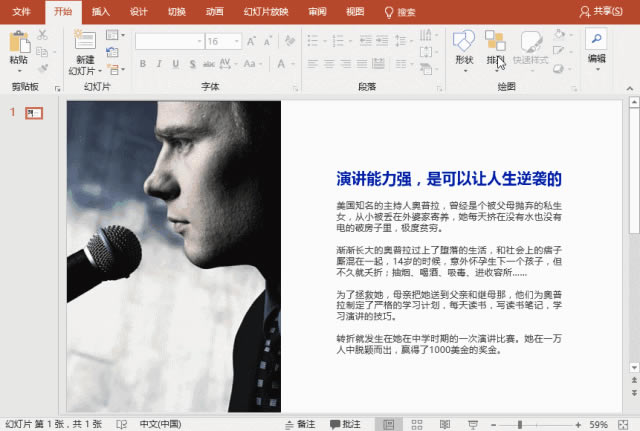Click the Comments (批注) button
The image size is (640, 431).
pos(345,424)
